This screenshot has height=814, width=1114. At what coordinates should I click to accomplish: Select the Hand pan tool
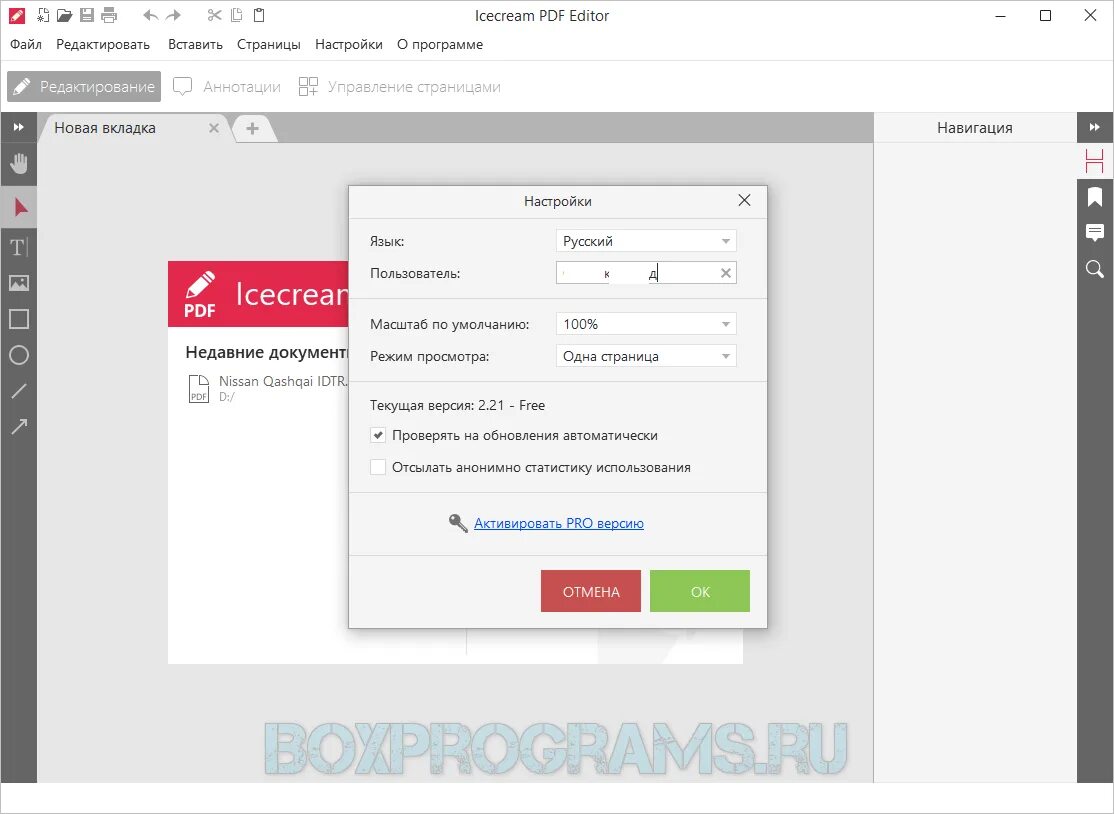(x=19, y=164)
